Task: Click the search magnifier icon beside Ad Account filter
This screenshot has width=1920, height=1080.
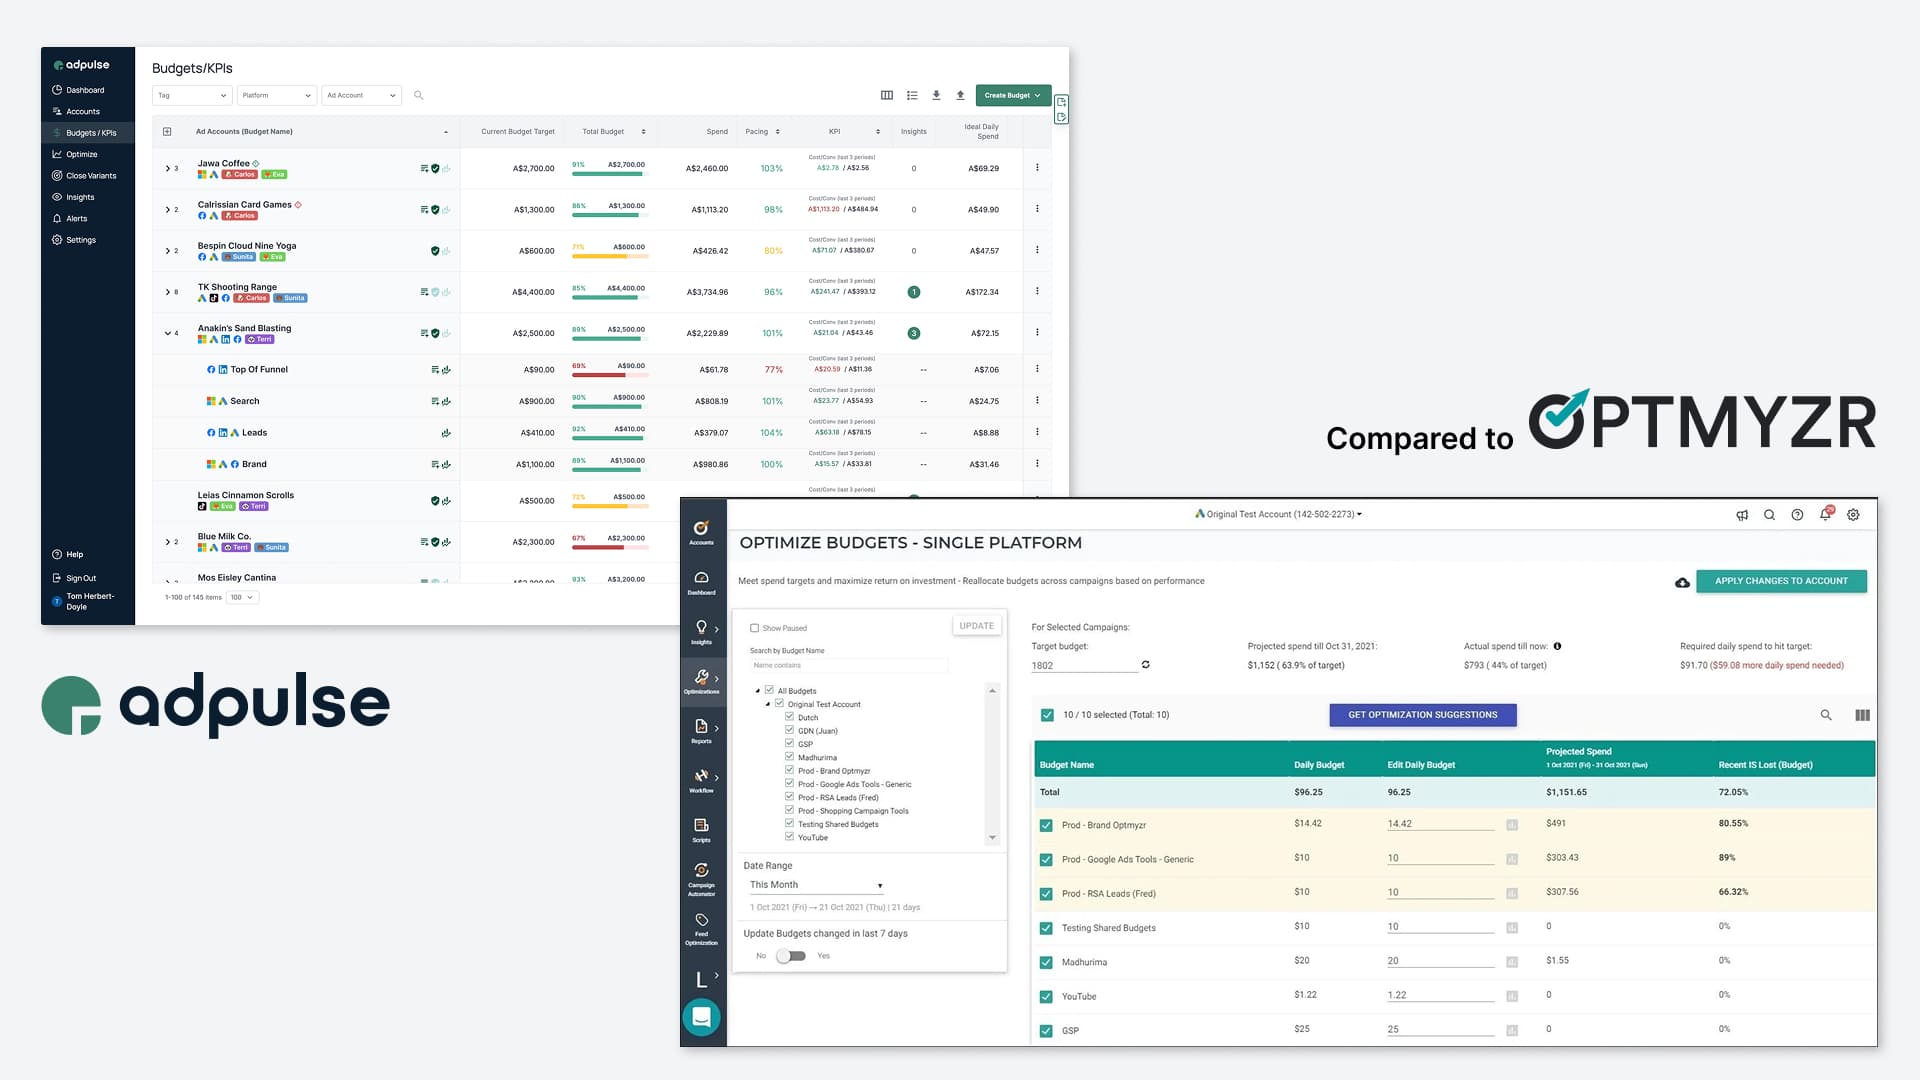Action: pos(419,96)
